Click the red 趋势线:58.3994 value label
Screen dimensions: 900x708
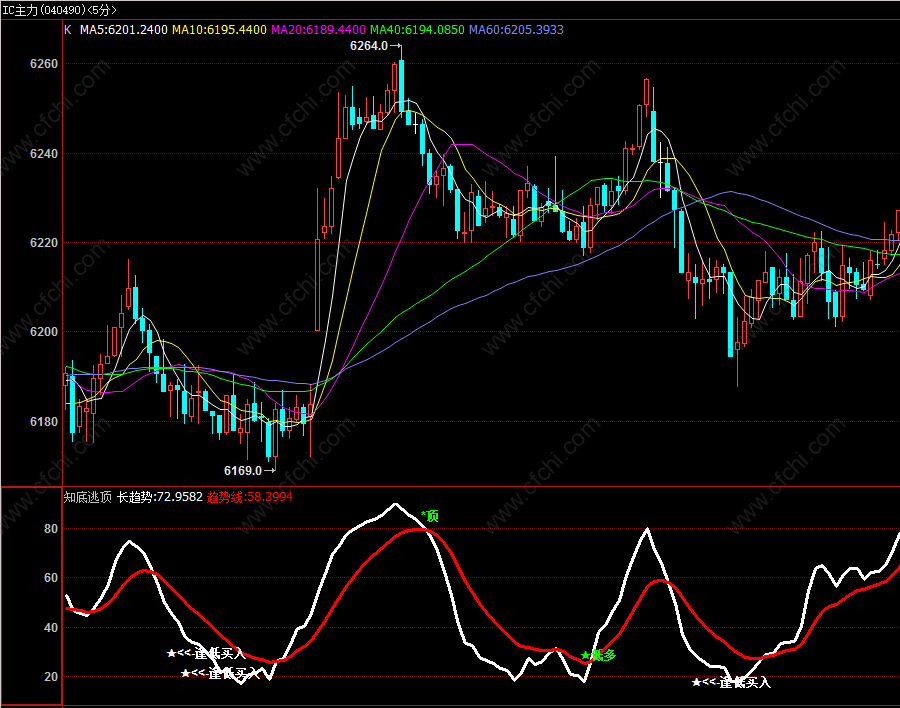250,497
